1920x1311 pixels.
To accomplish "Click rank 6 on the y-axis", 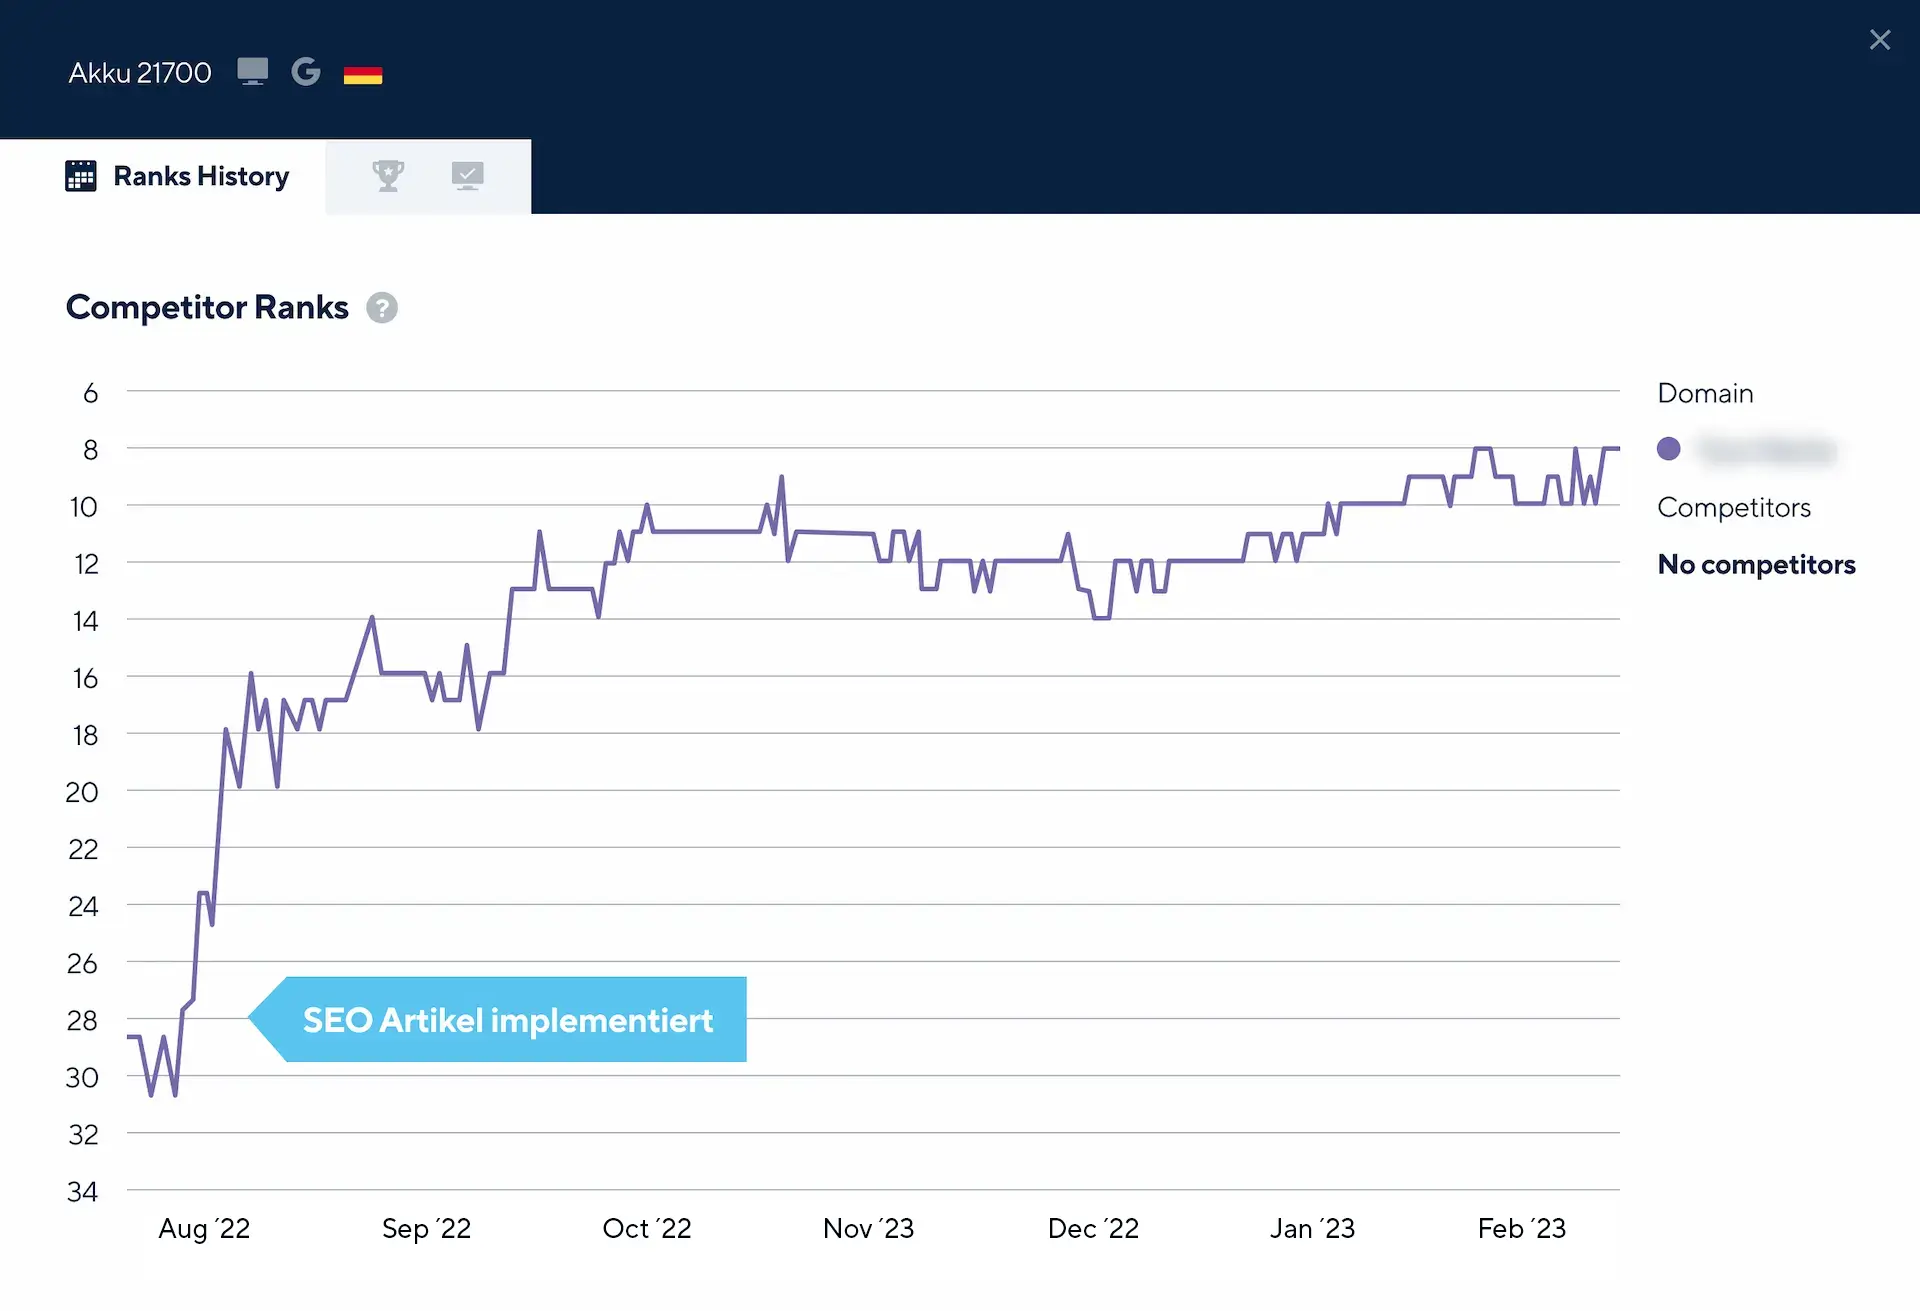I will coord(91,393).
